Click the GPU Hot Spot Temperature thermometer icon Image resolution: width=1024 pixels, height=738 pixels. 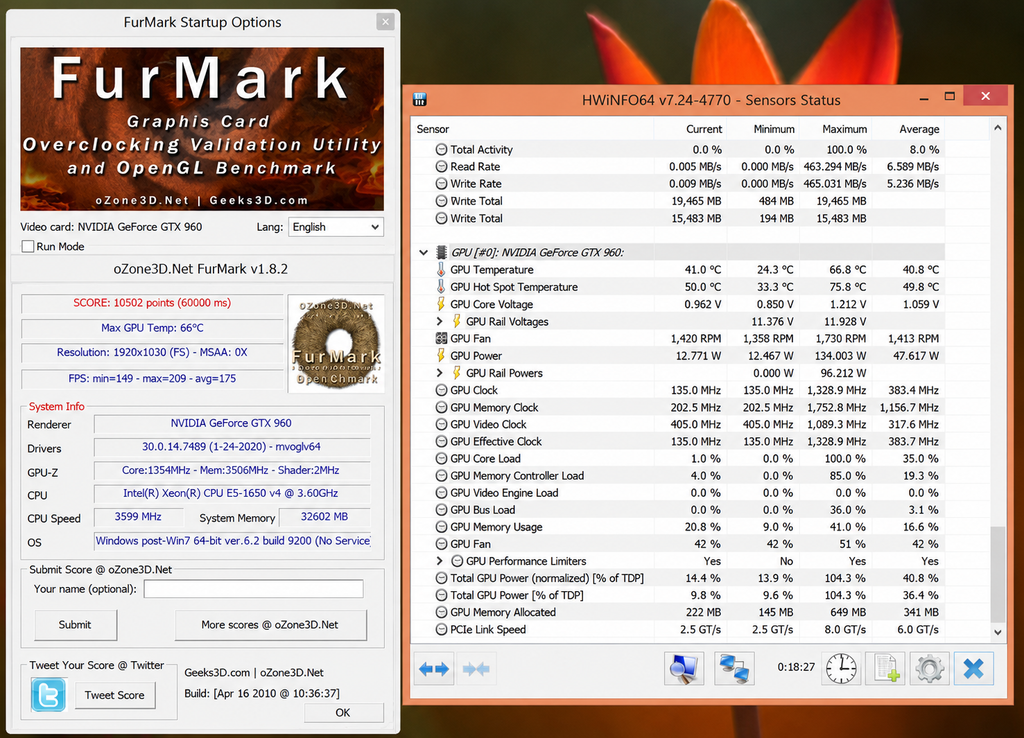coord(441,287)
